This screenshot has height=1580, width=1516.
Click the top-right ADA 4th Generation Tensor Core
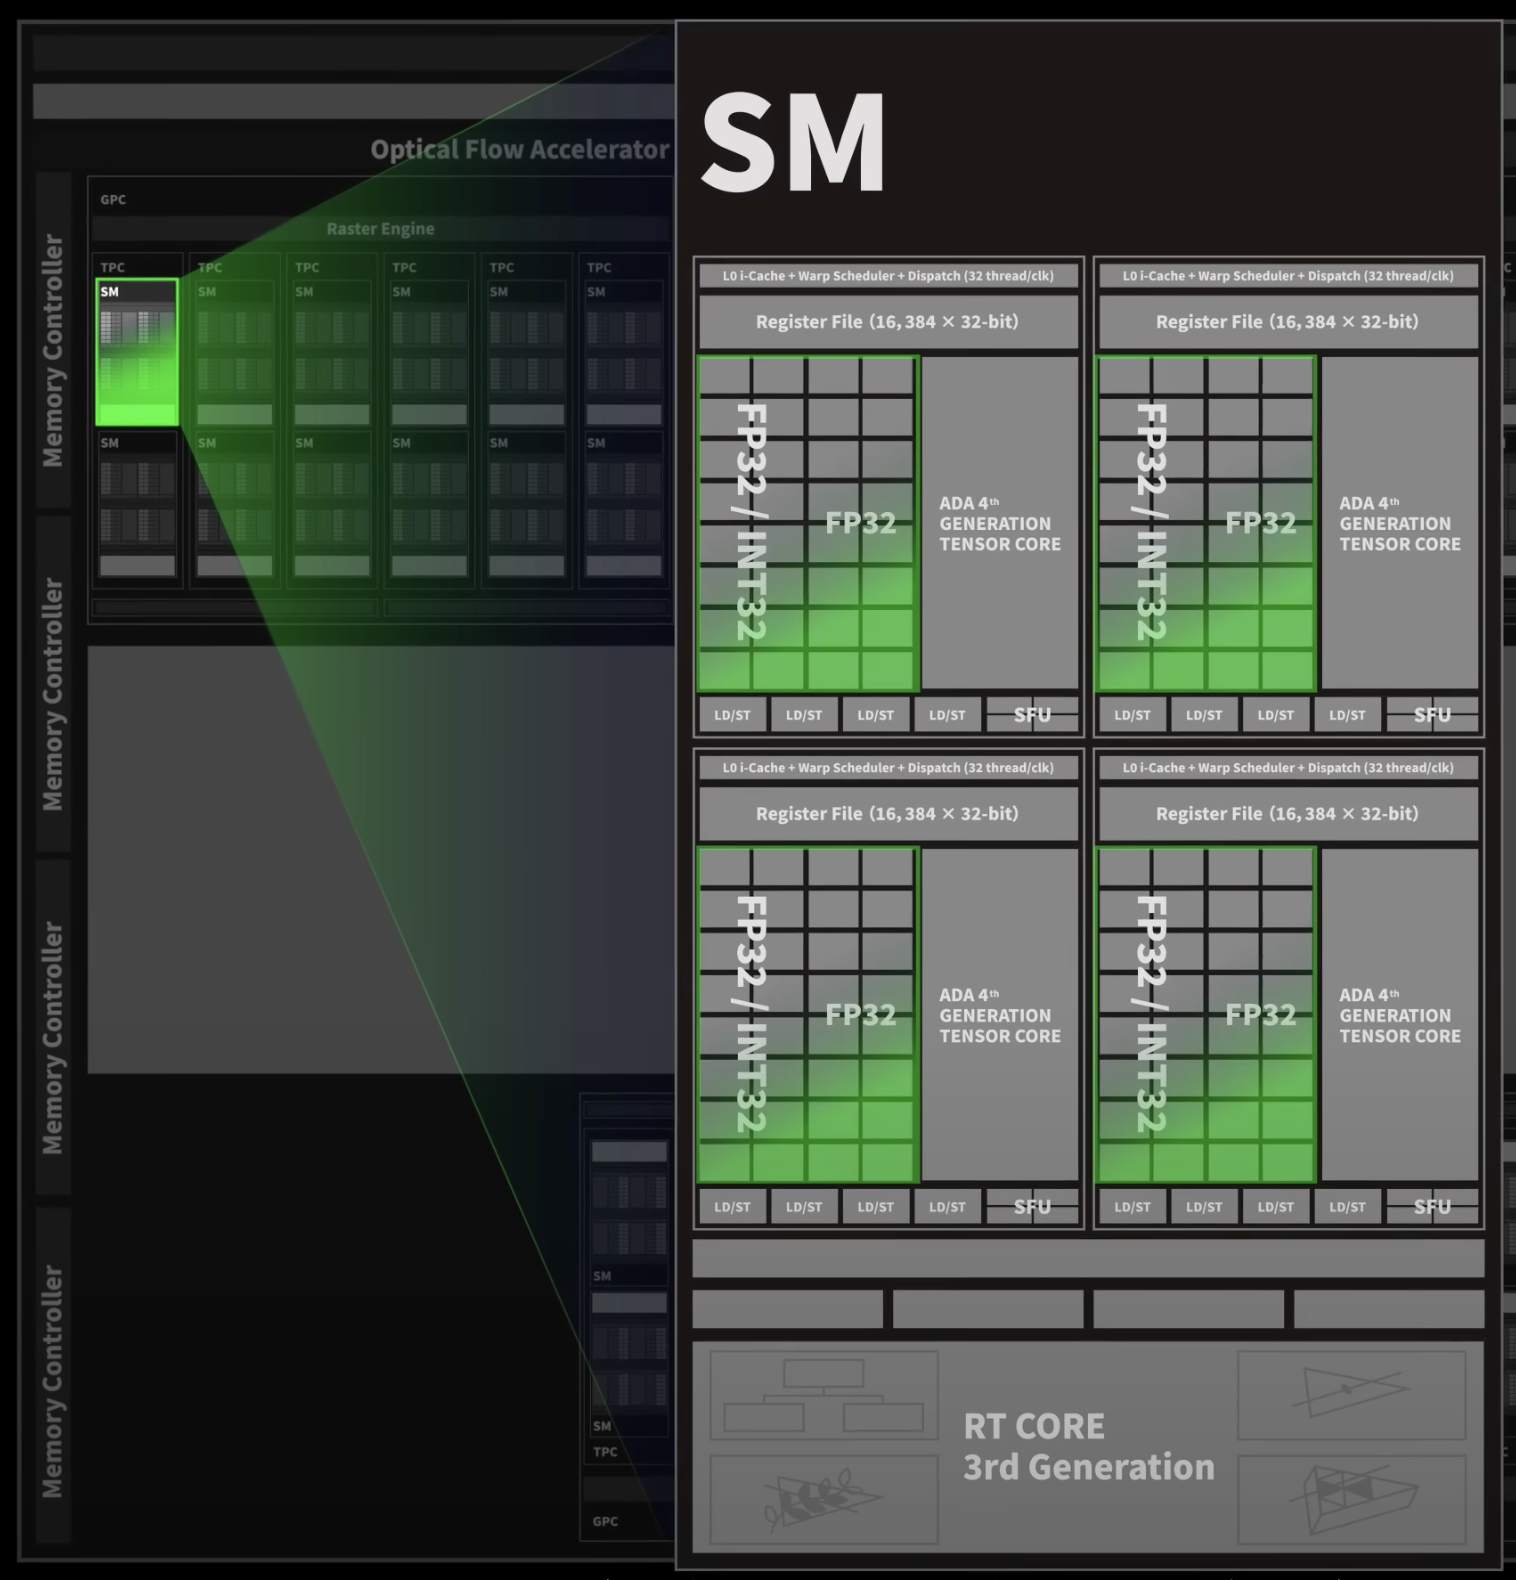click(x=1399, y=523)
